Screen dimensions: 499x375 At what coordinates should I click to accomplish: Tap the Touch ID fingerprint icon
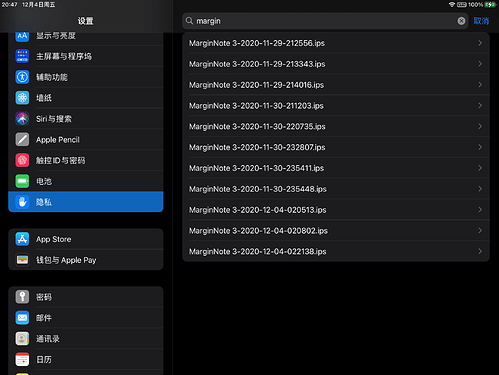22,160
